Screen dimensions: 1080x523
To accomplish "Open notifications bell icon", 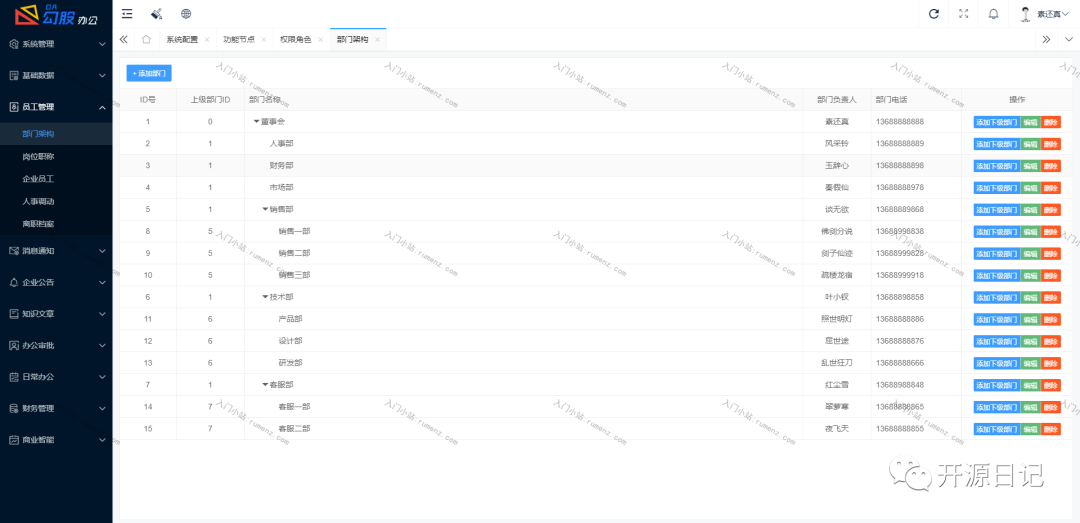I will (x=993, y=14).
